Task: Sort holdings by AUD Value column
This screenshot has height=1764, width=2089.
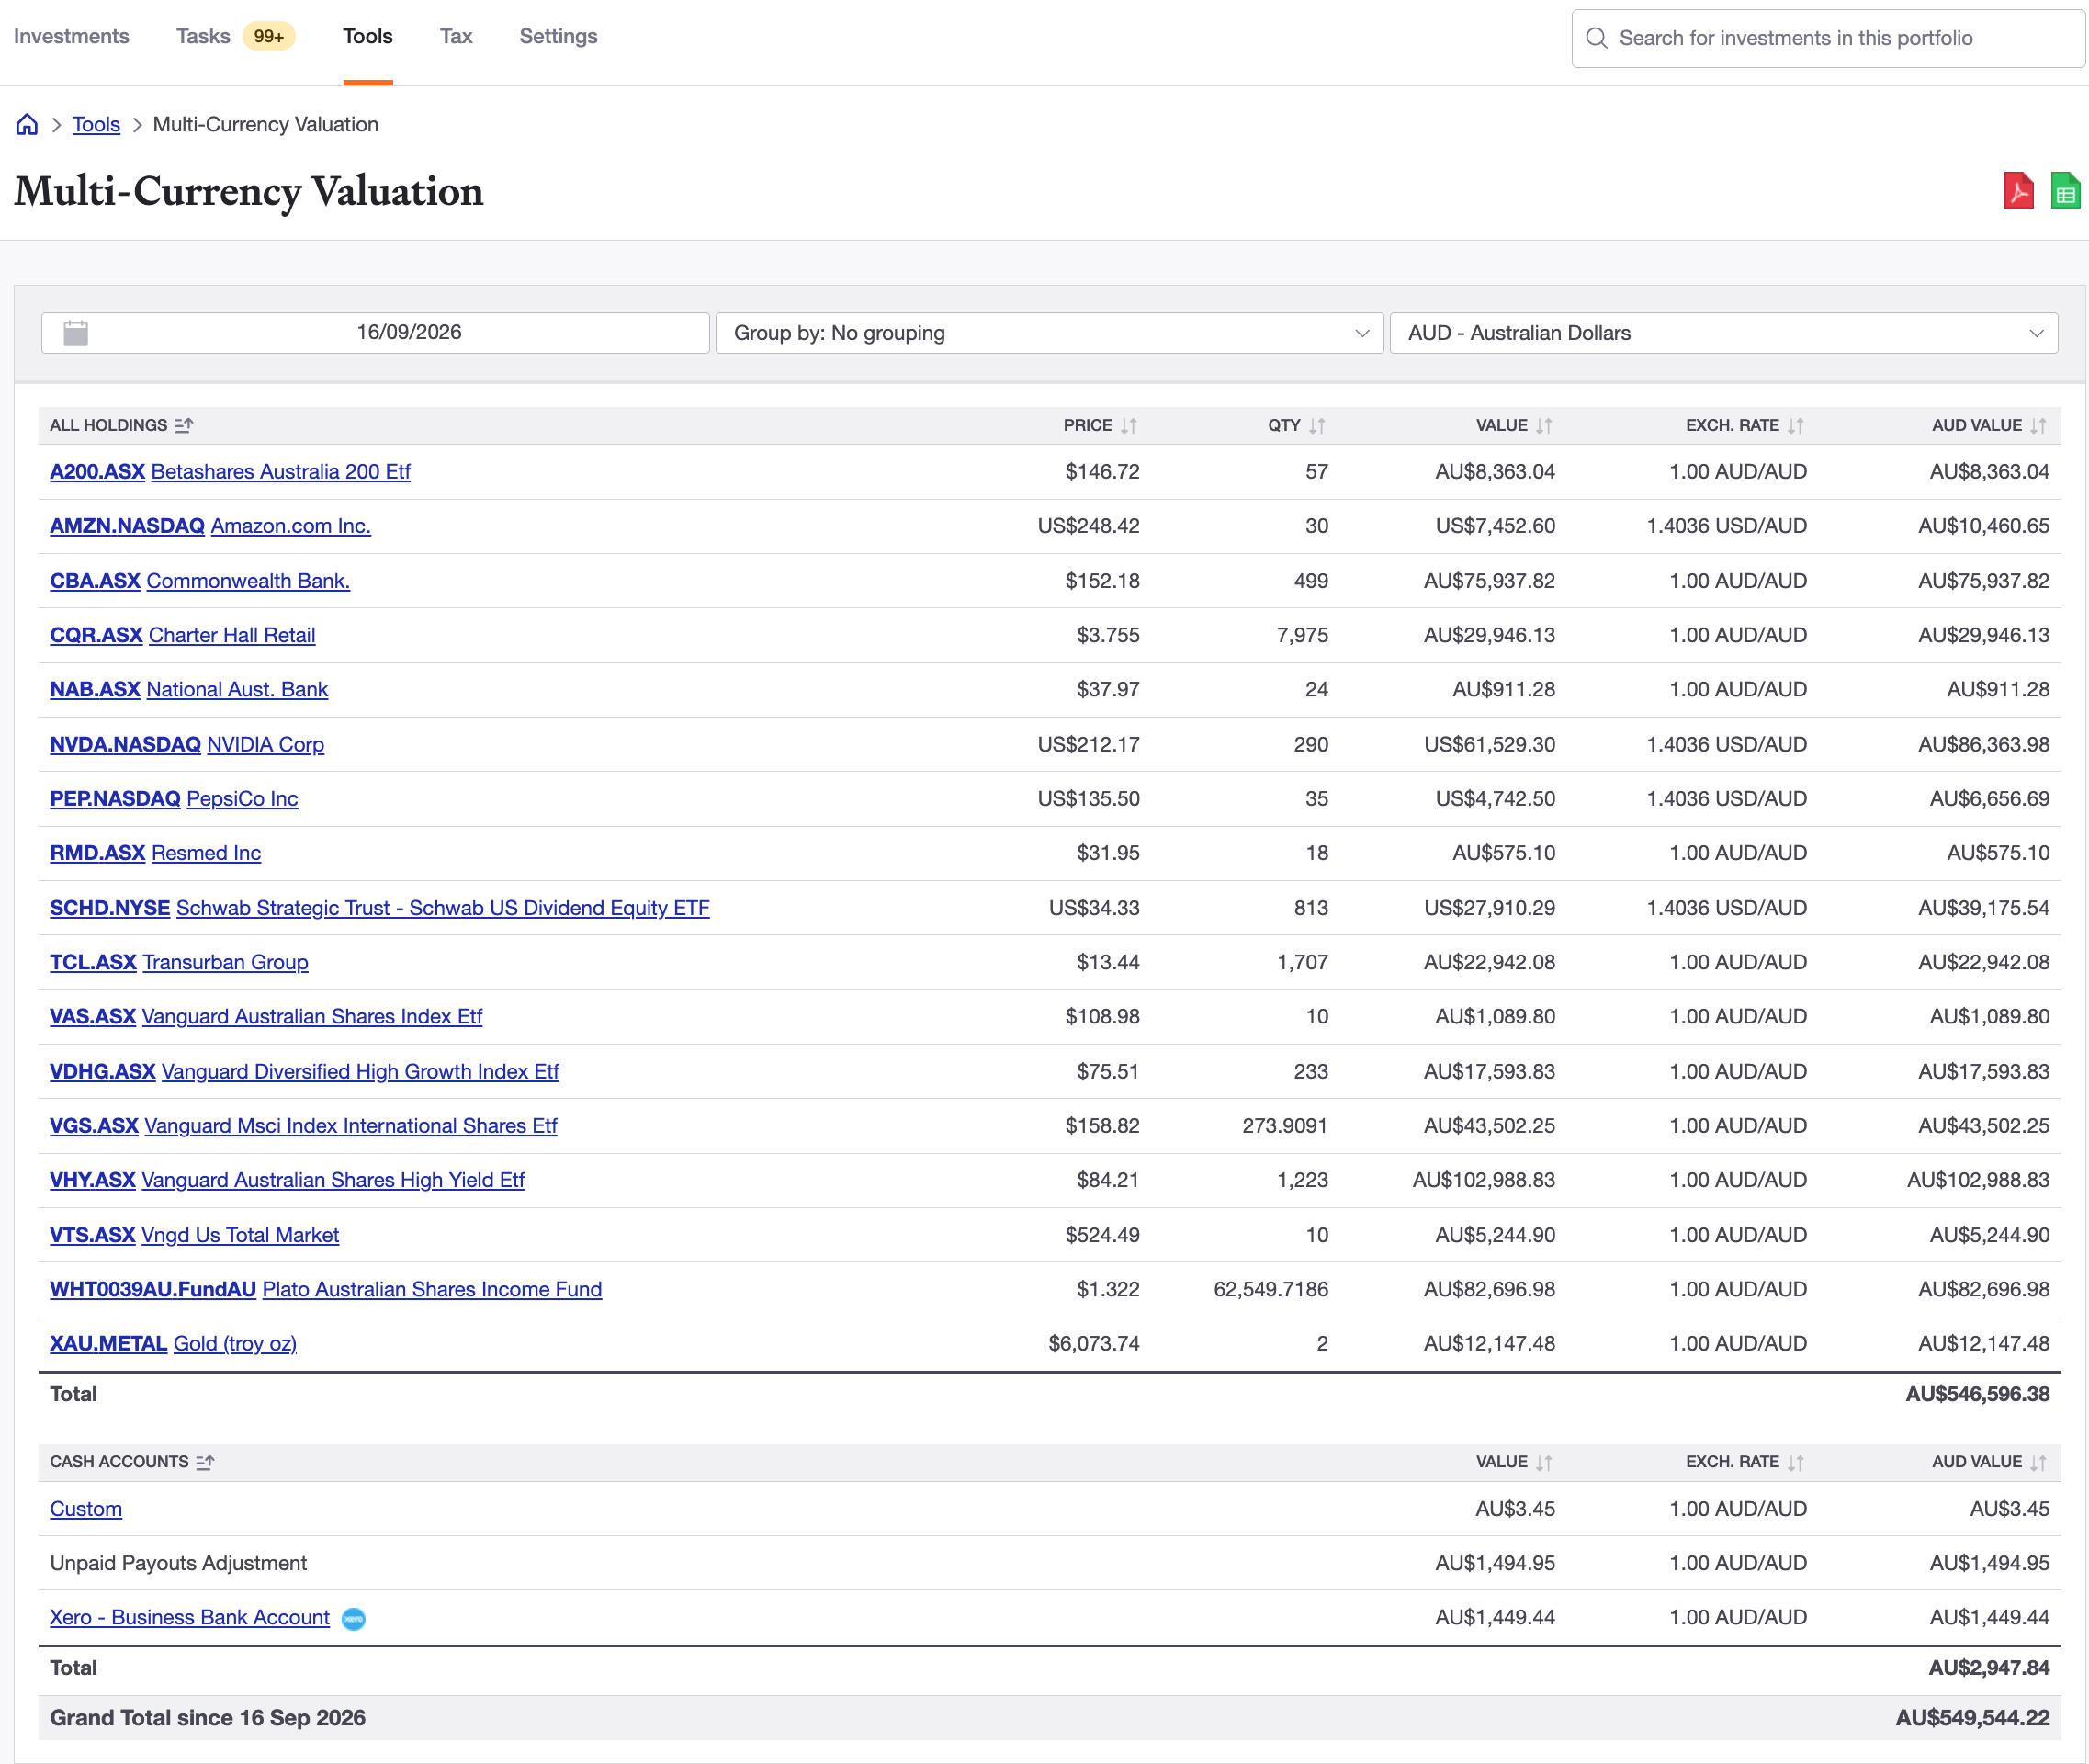Action: click(x=2038, y=426)
